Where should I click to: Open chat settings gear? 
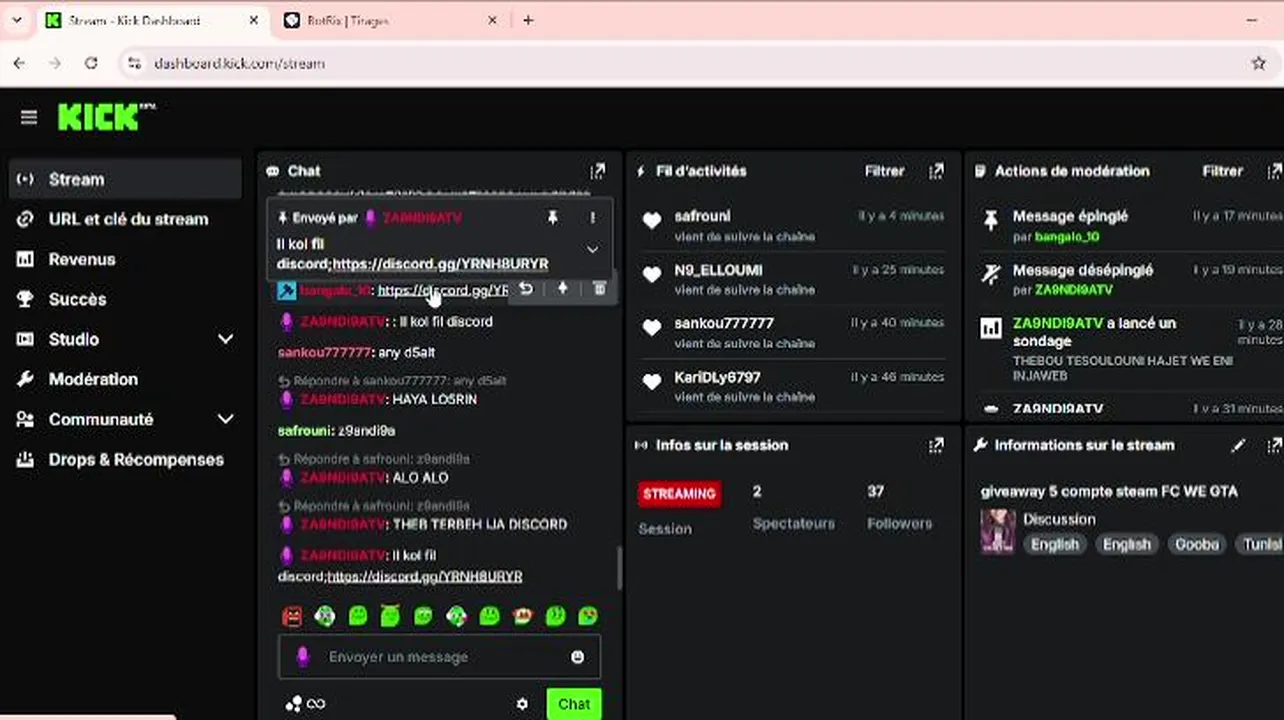pyautogui.click(x=522, y=704)
